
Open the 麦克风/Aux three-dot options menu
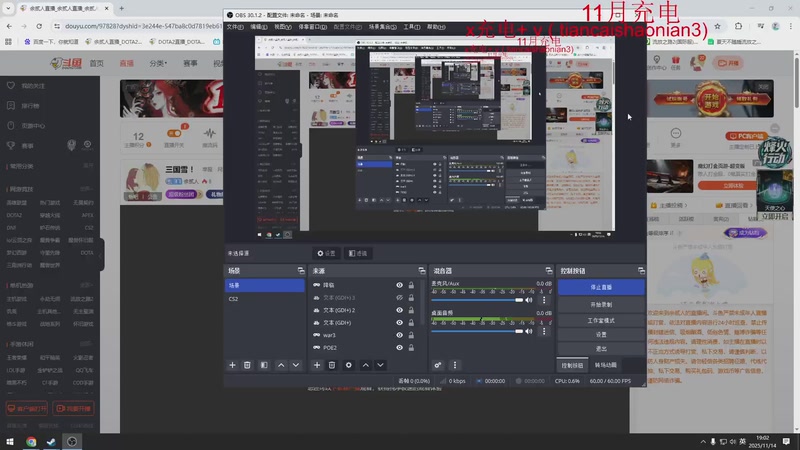point(544,300)
